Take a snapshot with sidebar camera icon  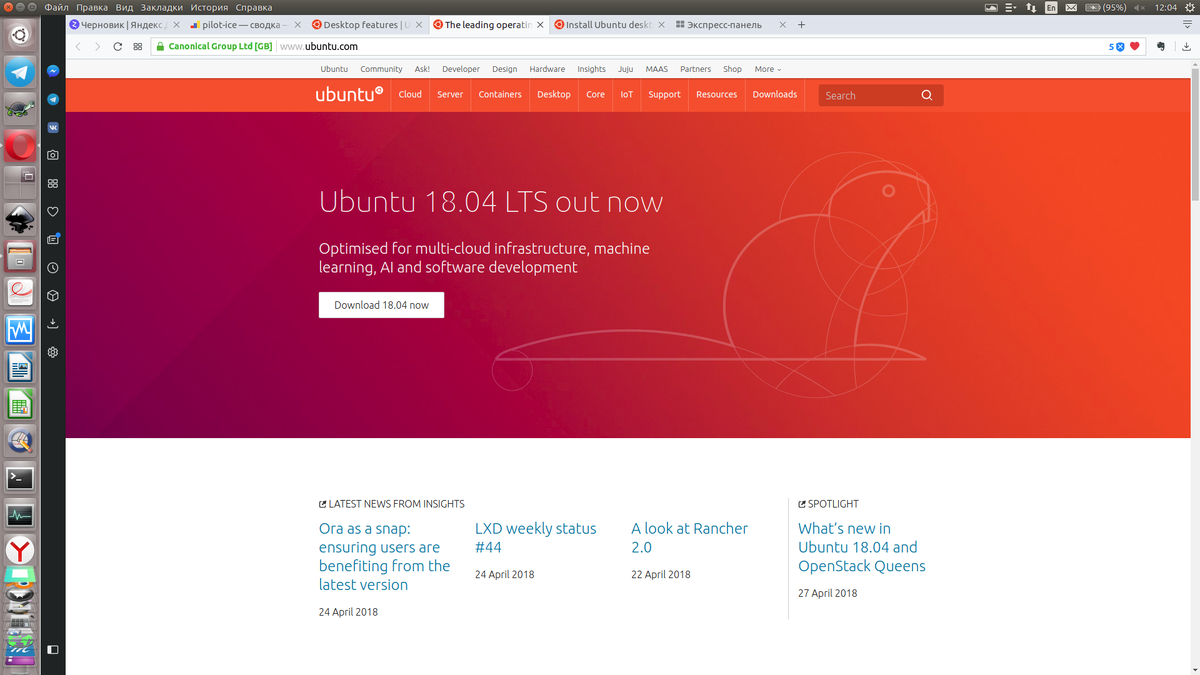[53, 155]
